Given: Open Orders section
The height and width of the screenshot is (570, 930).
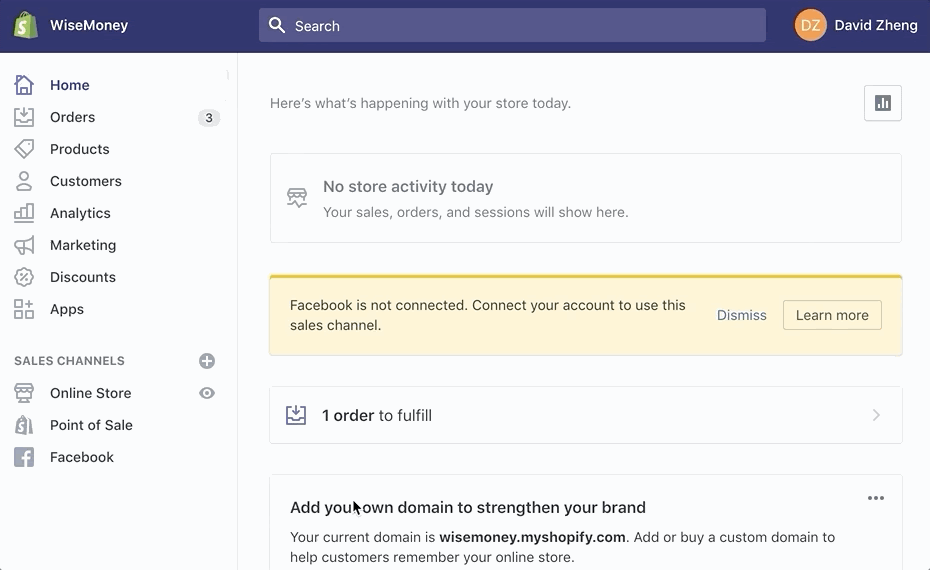Looking at the screenshot, I should point(72,117).
